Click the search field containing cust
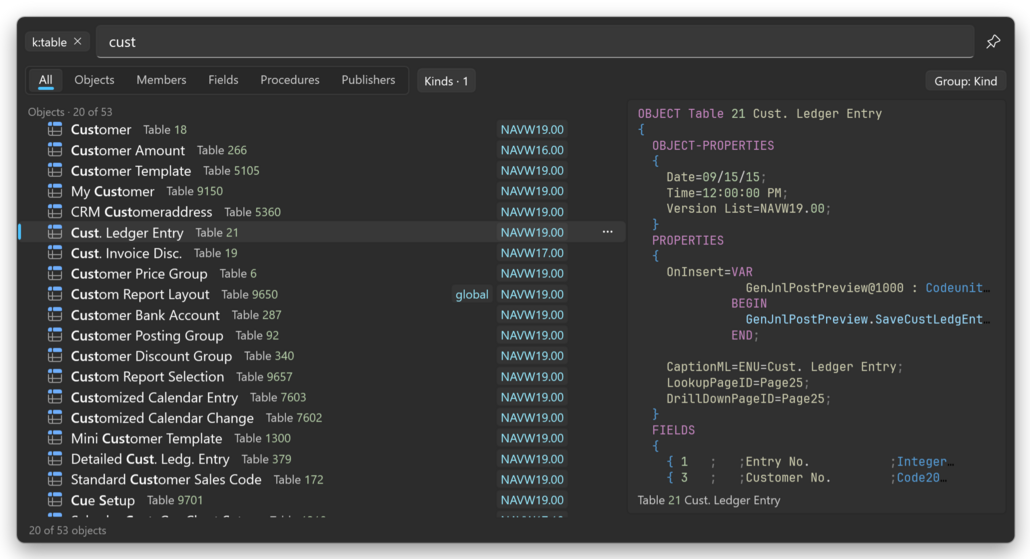The width and height of the screenshot is (1030, 559). coord(535,42)
